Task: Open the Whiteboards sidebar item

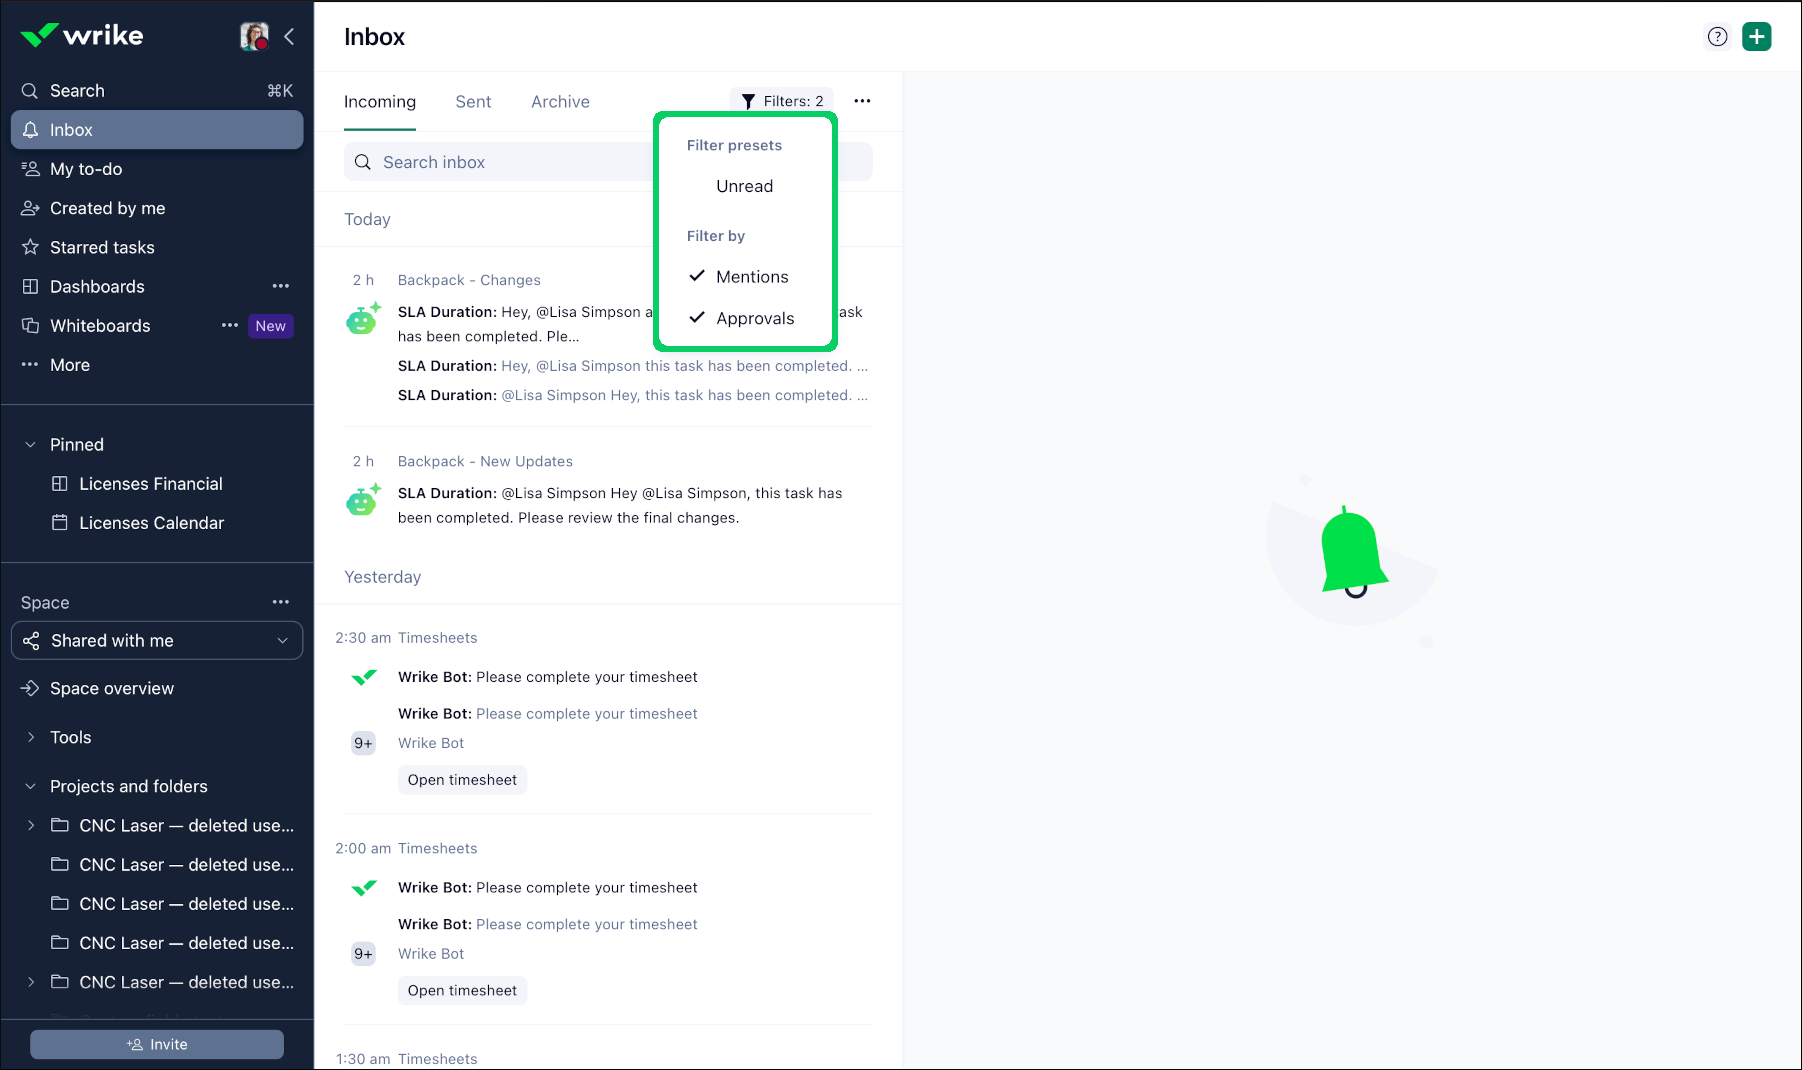Action: [157, 326]
